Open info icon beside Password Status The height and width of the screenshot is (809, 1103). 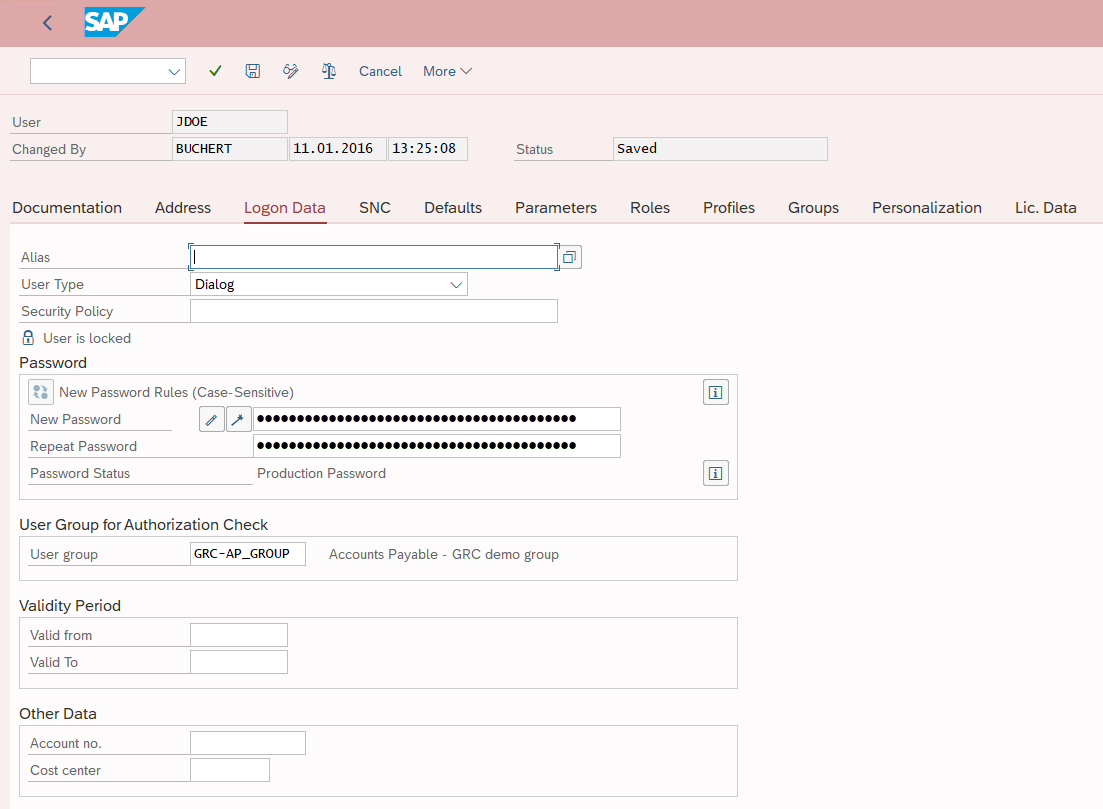pyautogui.click(x=715, y=473)
